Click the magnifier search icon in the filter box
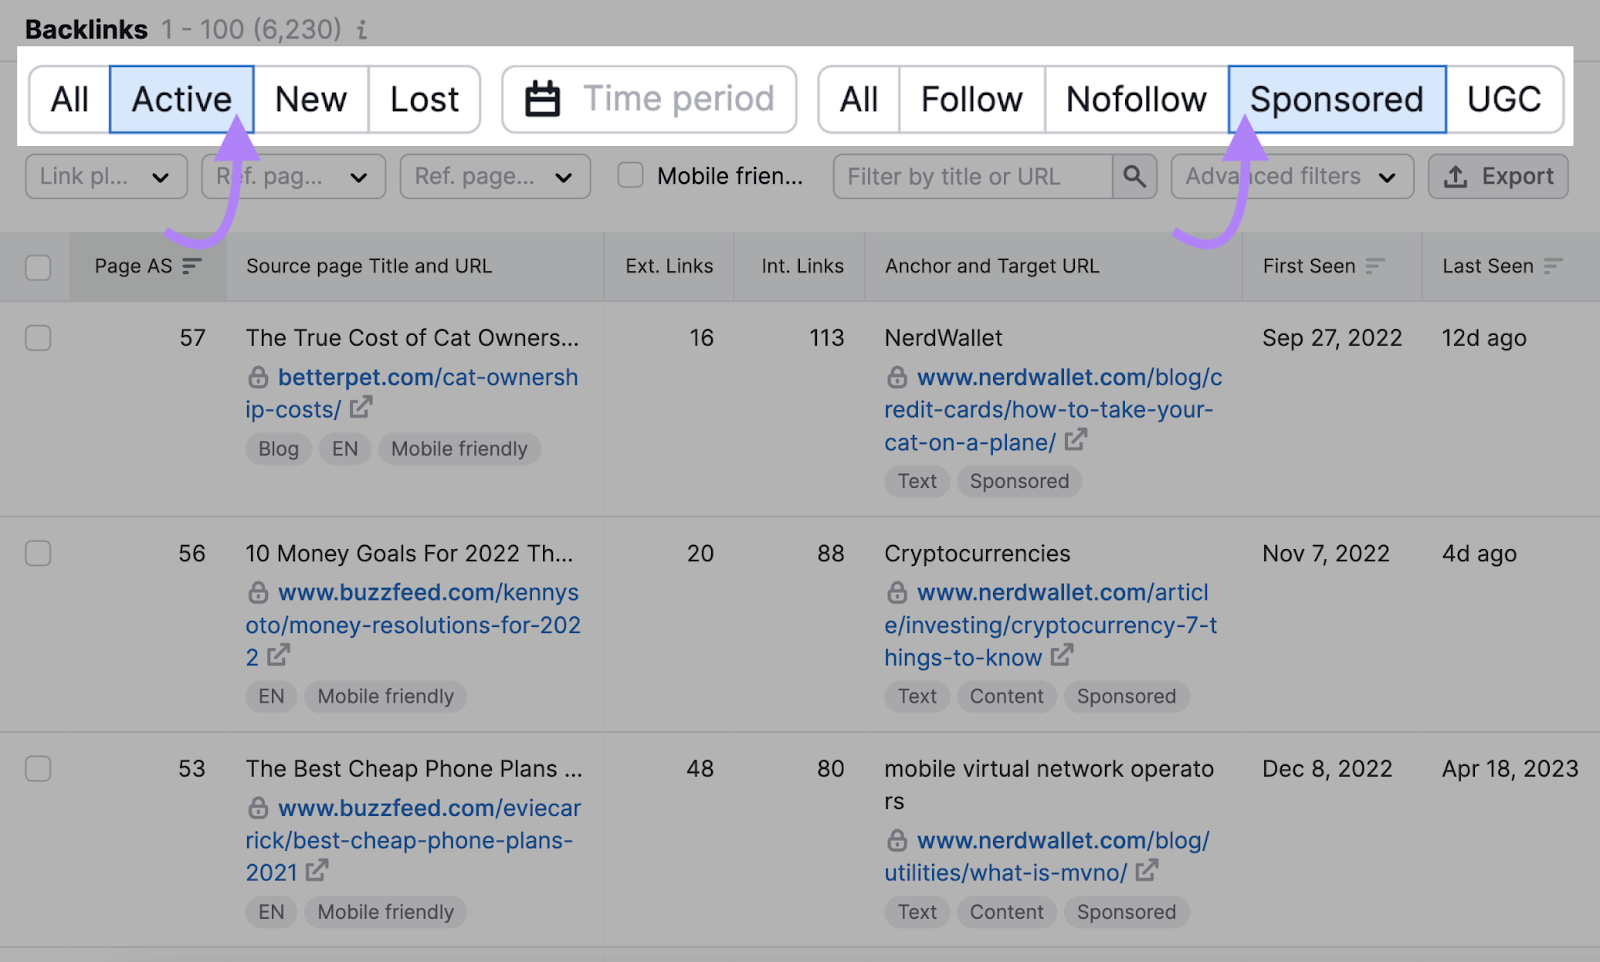Viewport: 1600px width, 962px height. point(1134,176)
